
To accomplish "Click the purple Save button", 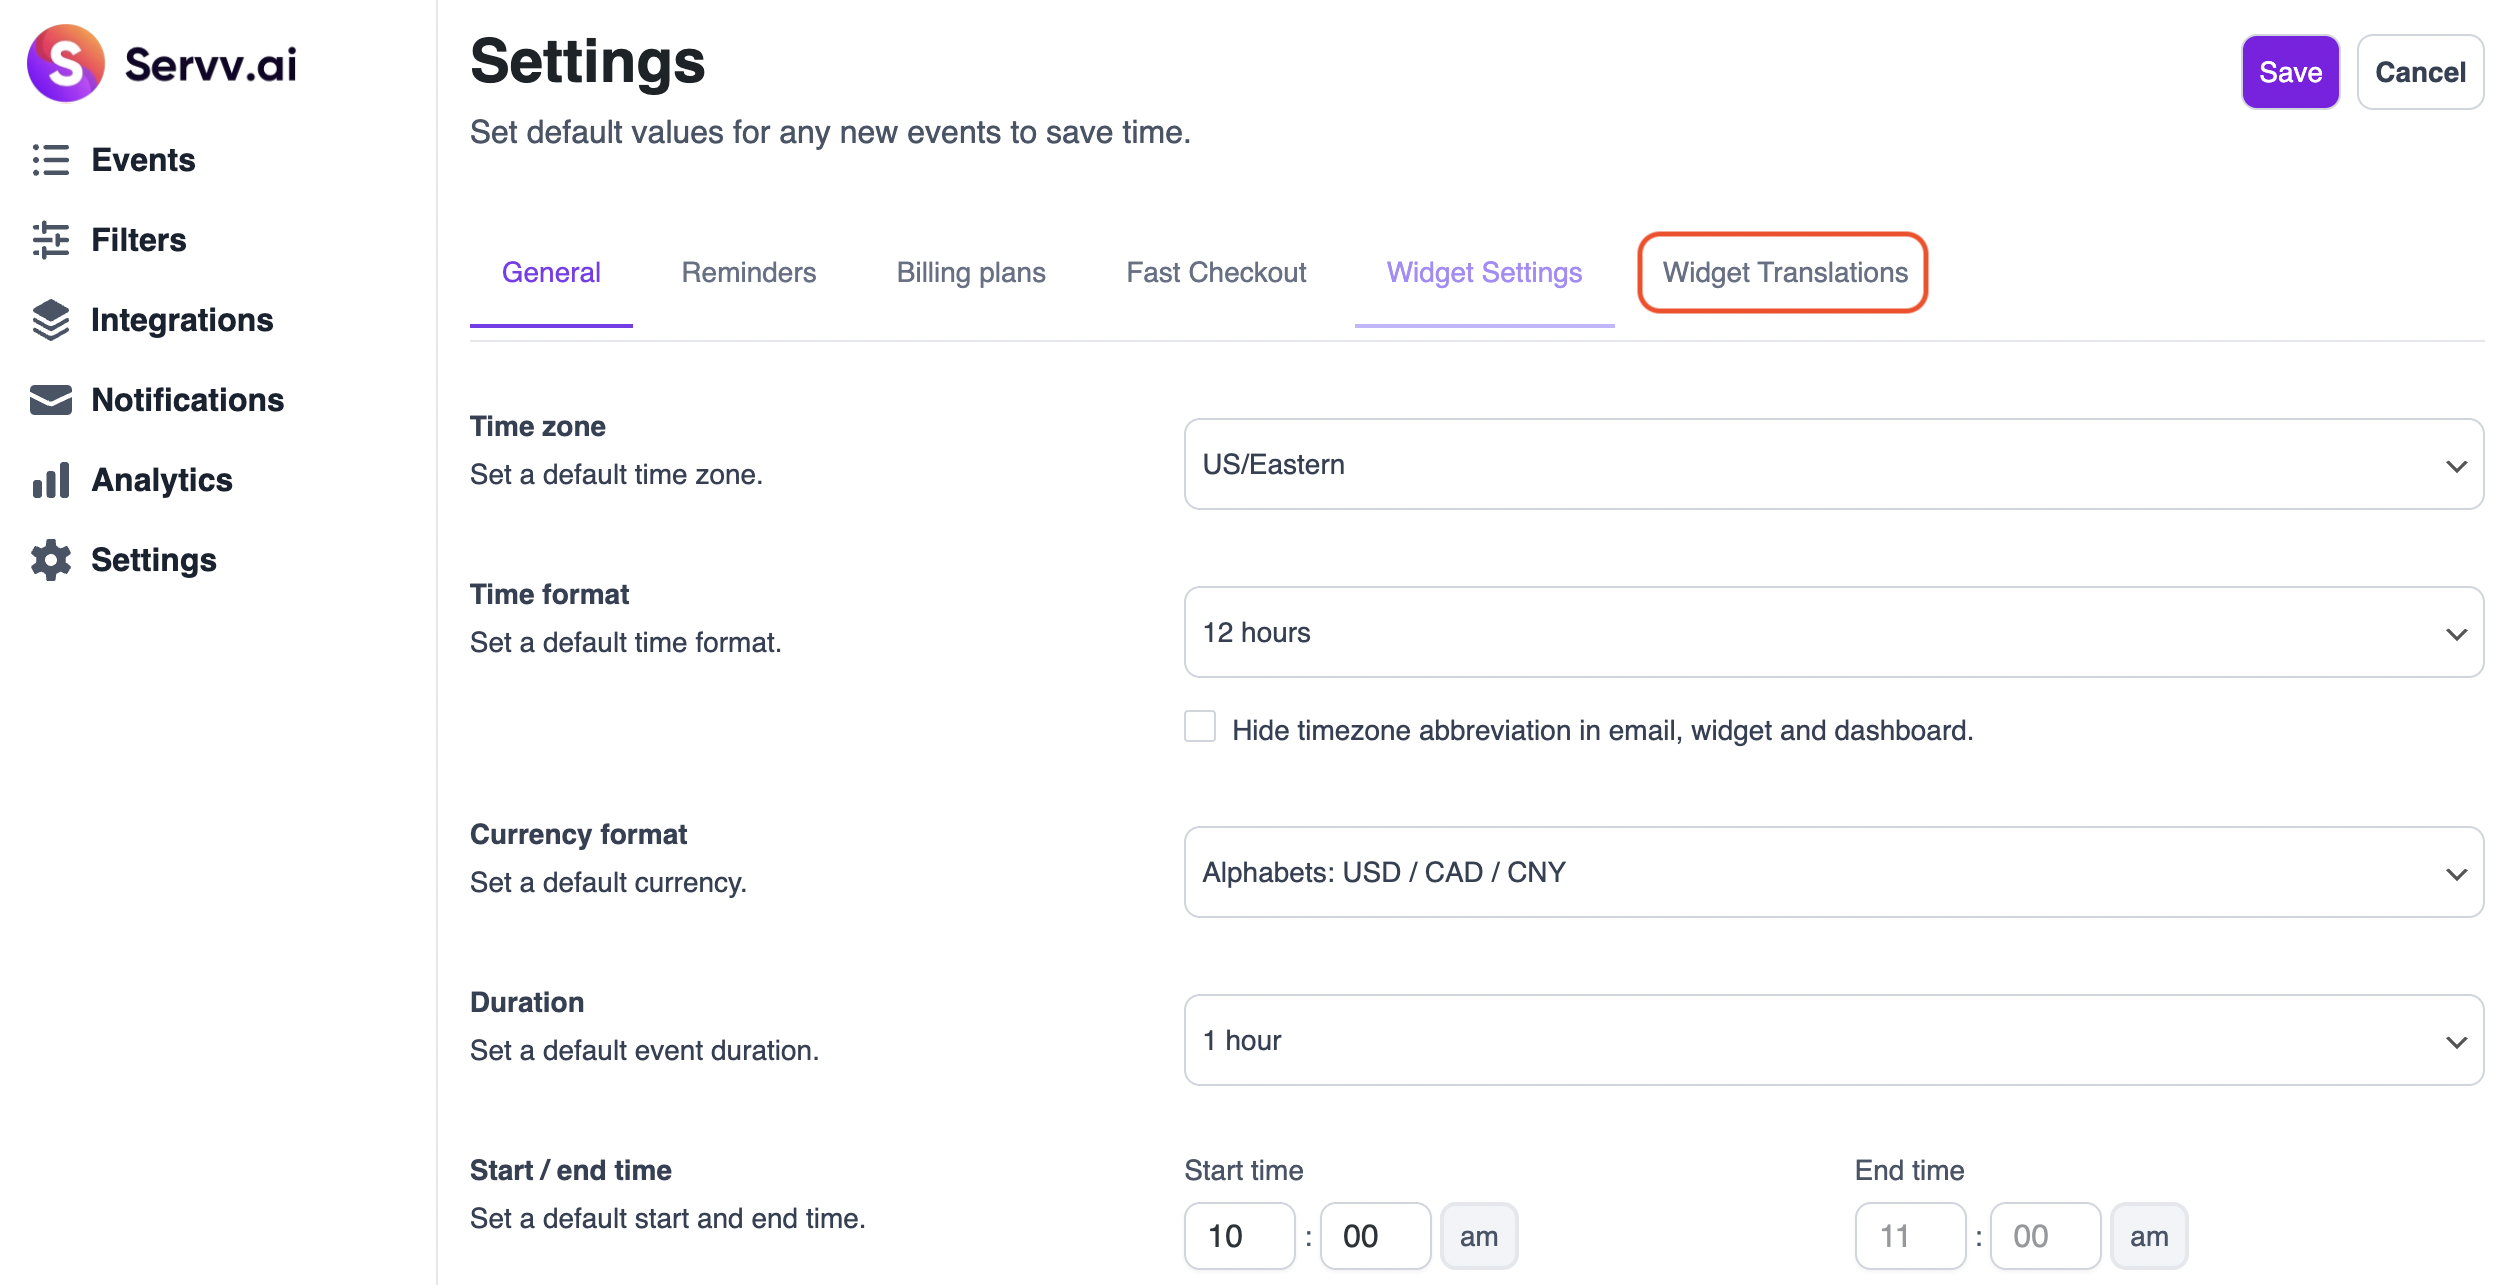I will (2289, 72).
